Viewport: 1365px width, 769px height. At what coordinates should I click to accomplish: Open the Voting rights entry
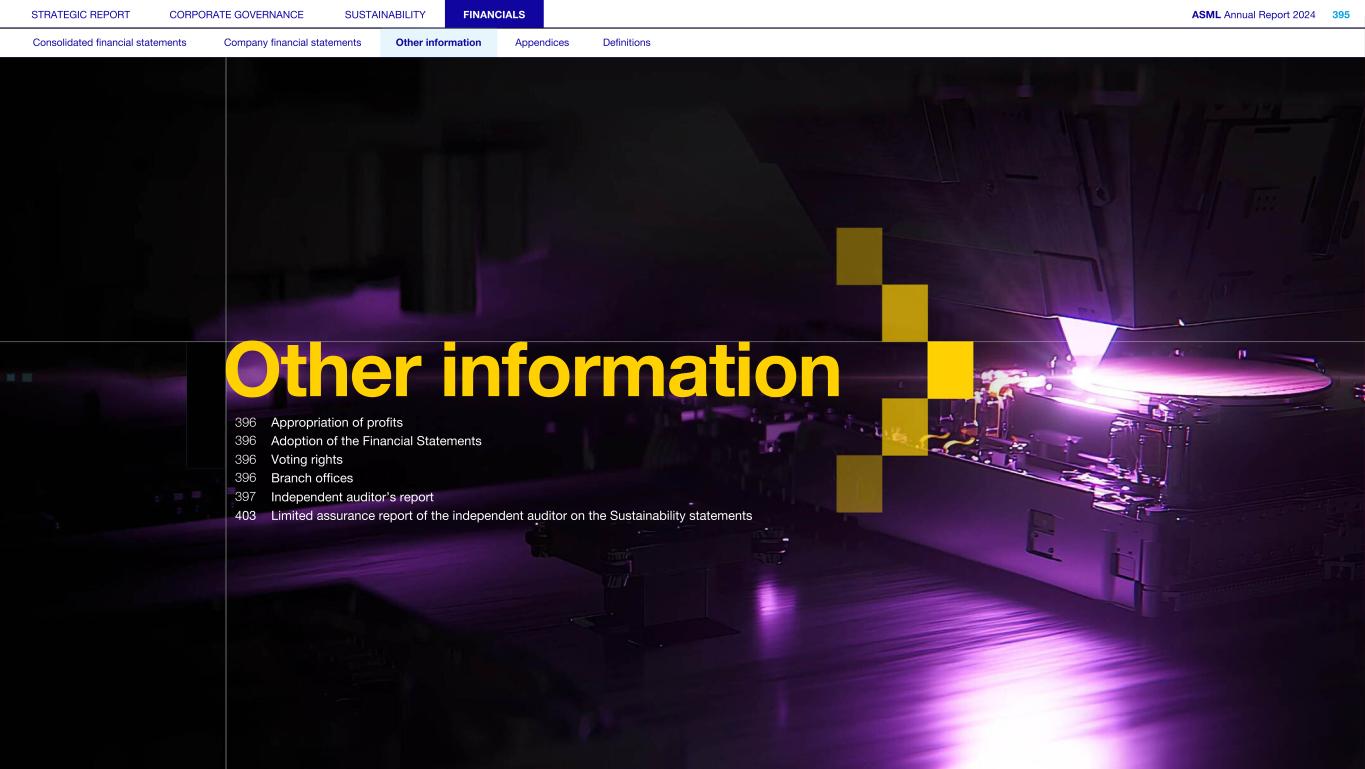coord(306,460)
